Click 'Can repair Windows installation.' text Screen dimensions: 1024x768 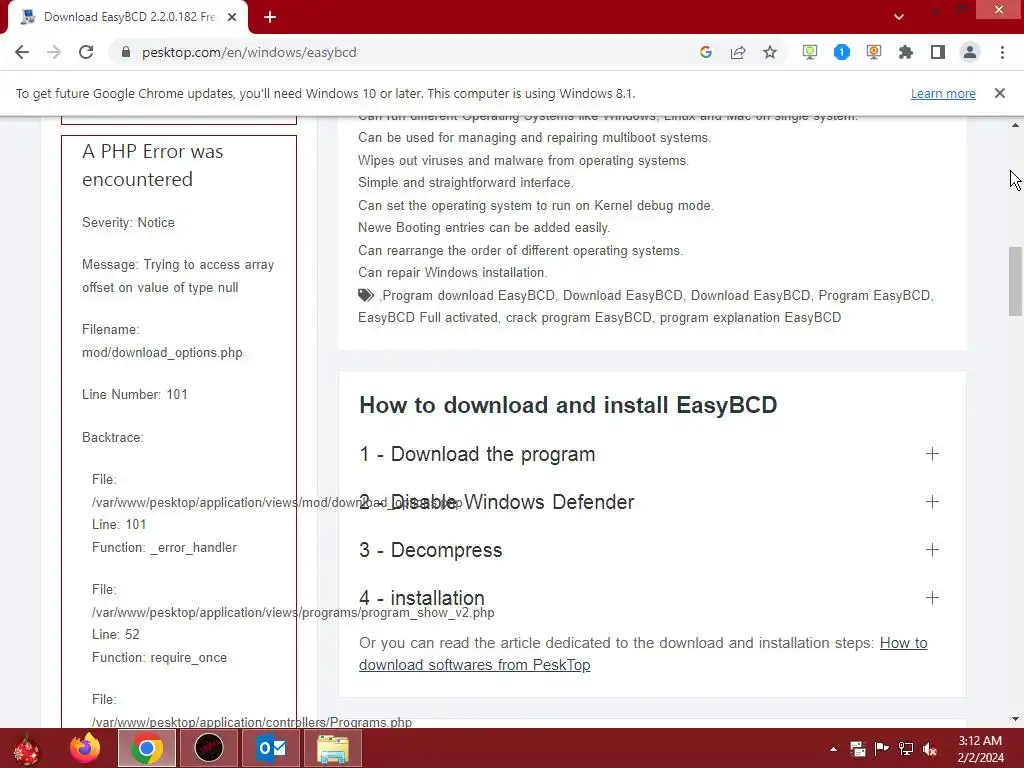pyautogui.click(x=453, y=272)
